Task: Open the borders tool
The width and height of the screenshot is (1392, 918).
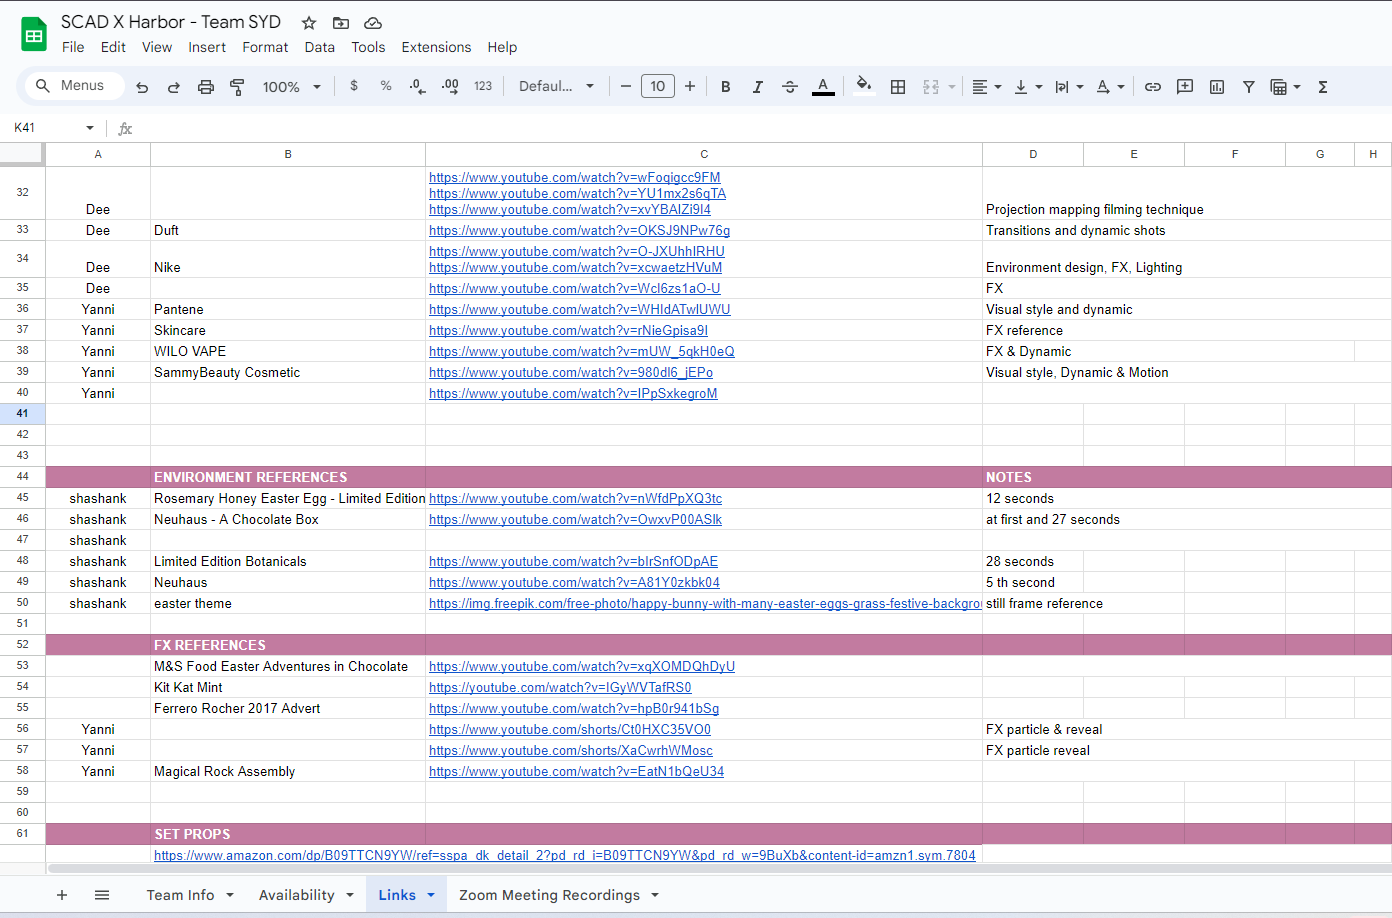Action: point(898,87)
